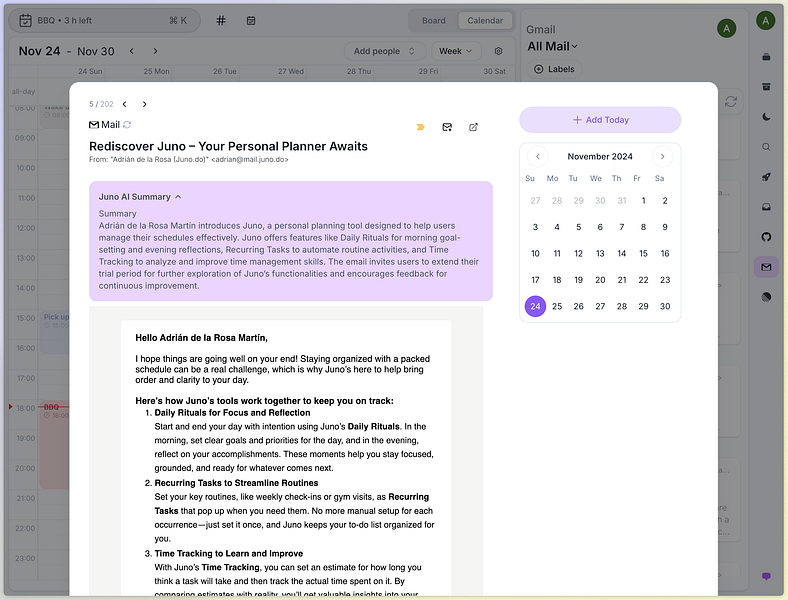Go to next week arrow
This screenshot has height=600, width=788.
pos(155,51)
